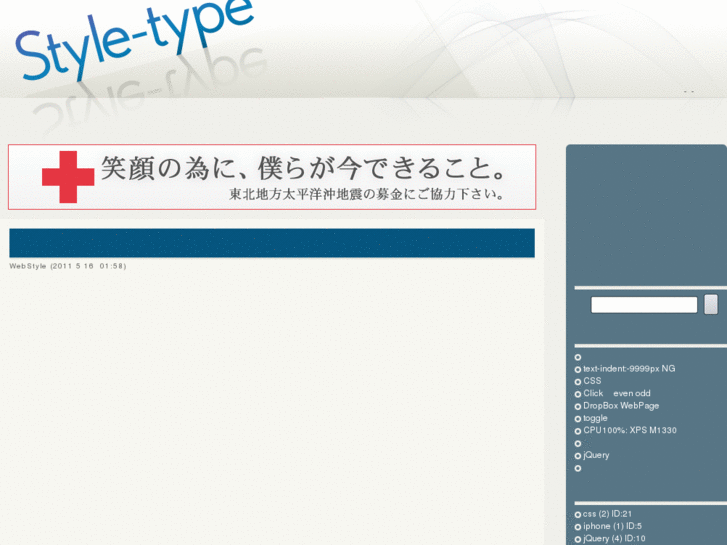Open the DropBox WebPage entry

[x=621, y=406]
